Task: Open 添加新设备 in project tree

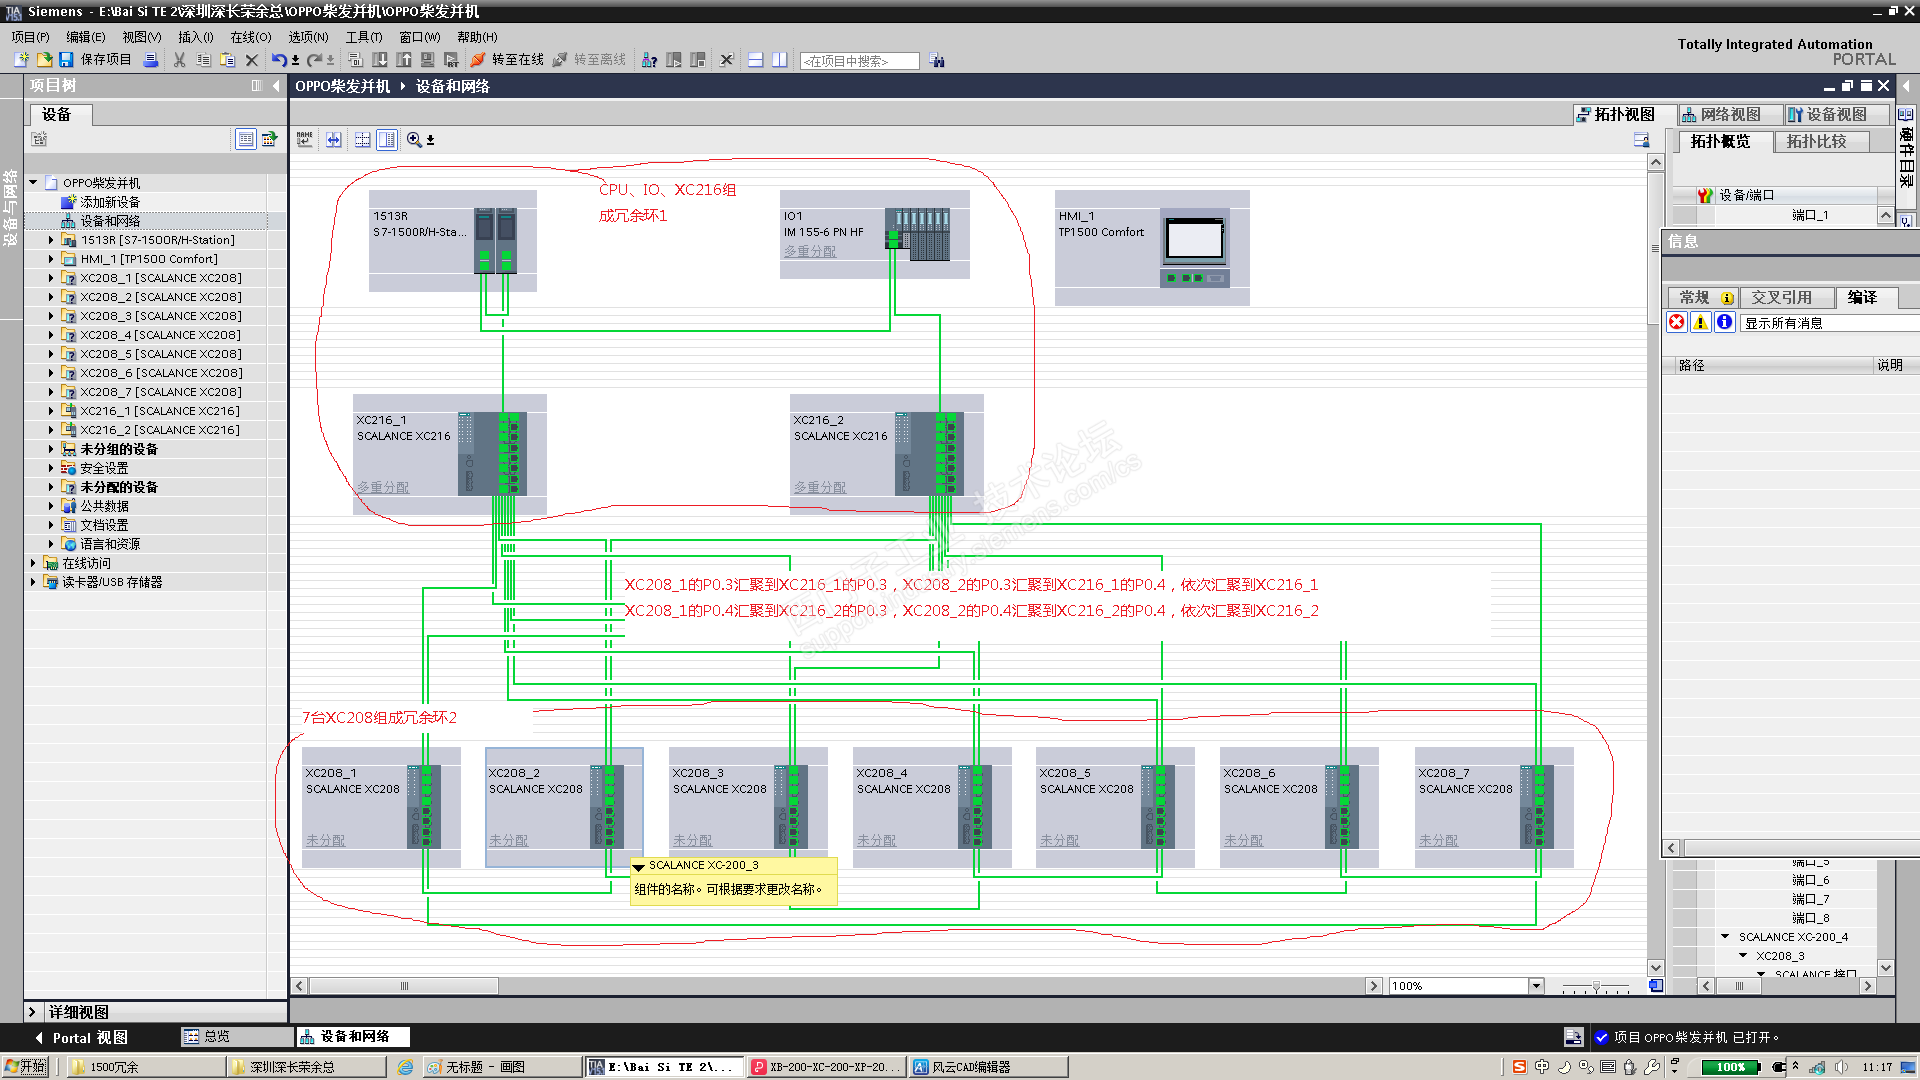Action: coord(109,202)
